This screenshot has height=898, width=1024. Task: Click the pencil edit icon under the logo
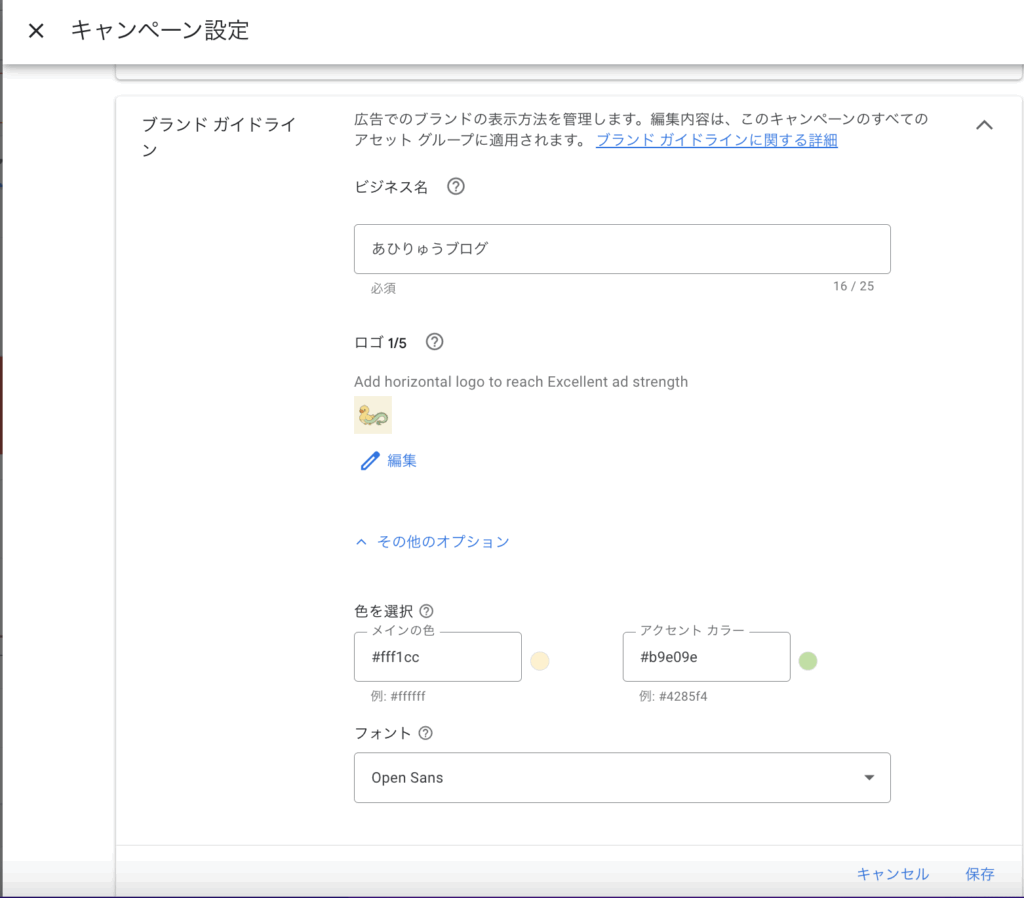click(x=370, y=461)
